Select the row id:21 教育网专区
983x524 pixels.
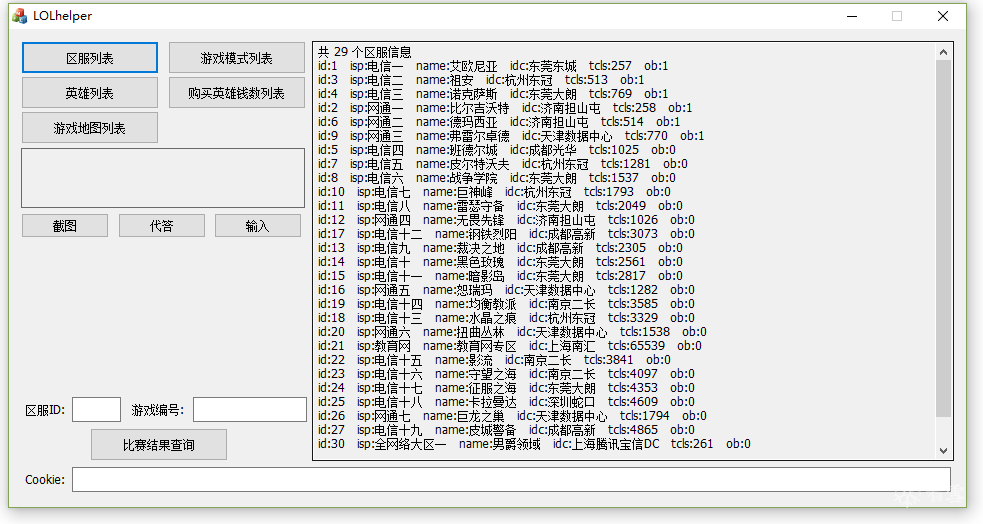tap(510, 346)
